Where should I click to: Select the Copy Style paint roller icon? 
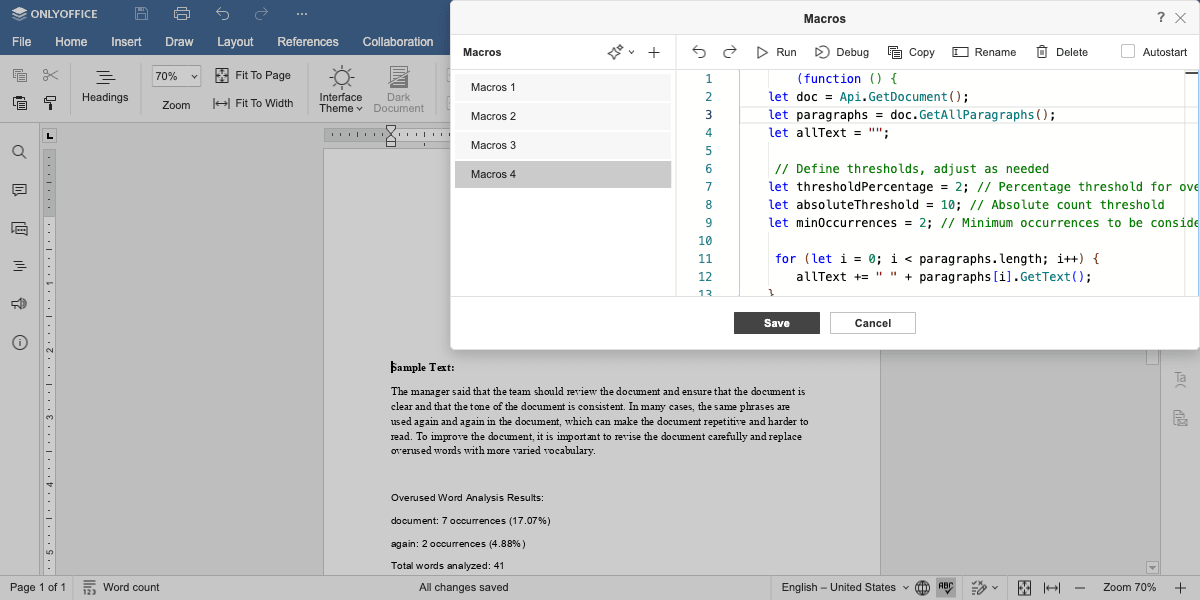51,103
